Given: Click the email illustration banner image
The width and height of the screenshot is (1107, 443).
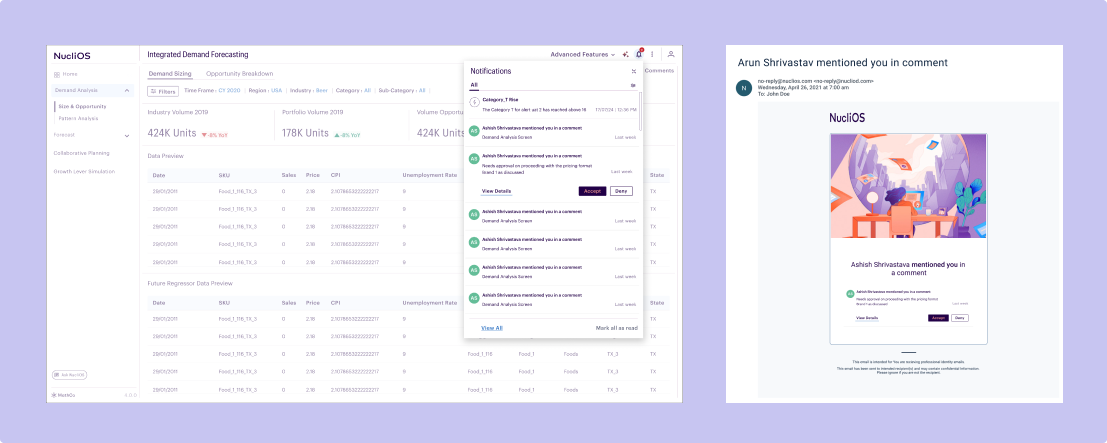Looking at the screenshot, I should [x=908, y=187].
